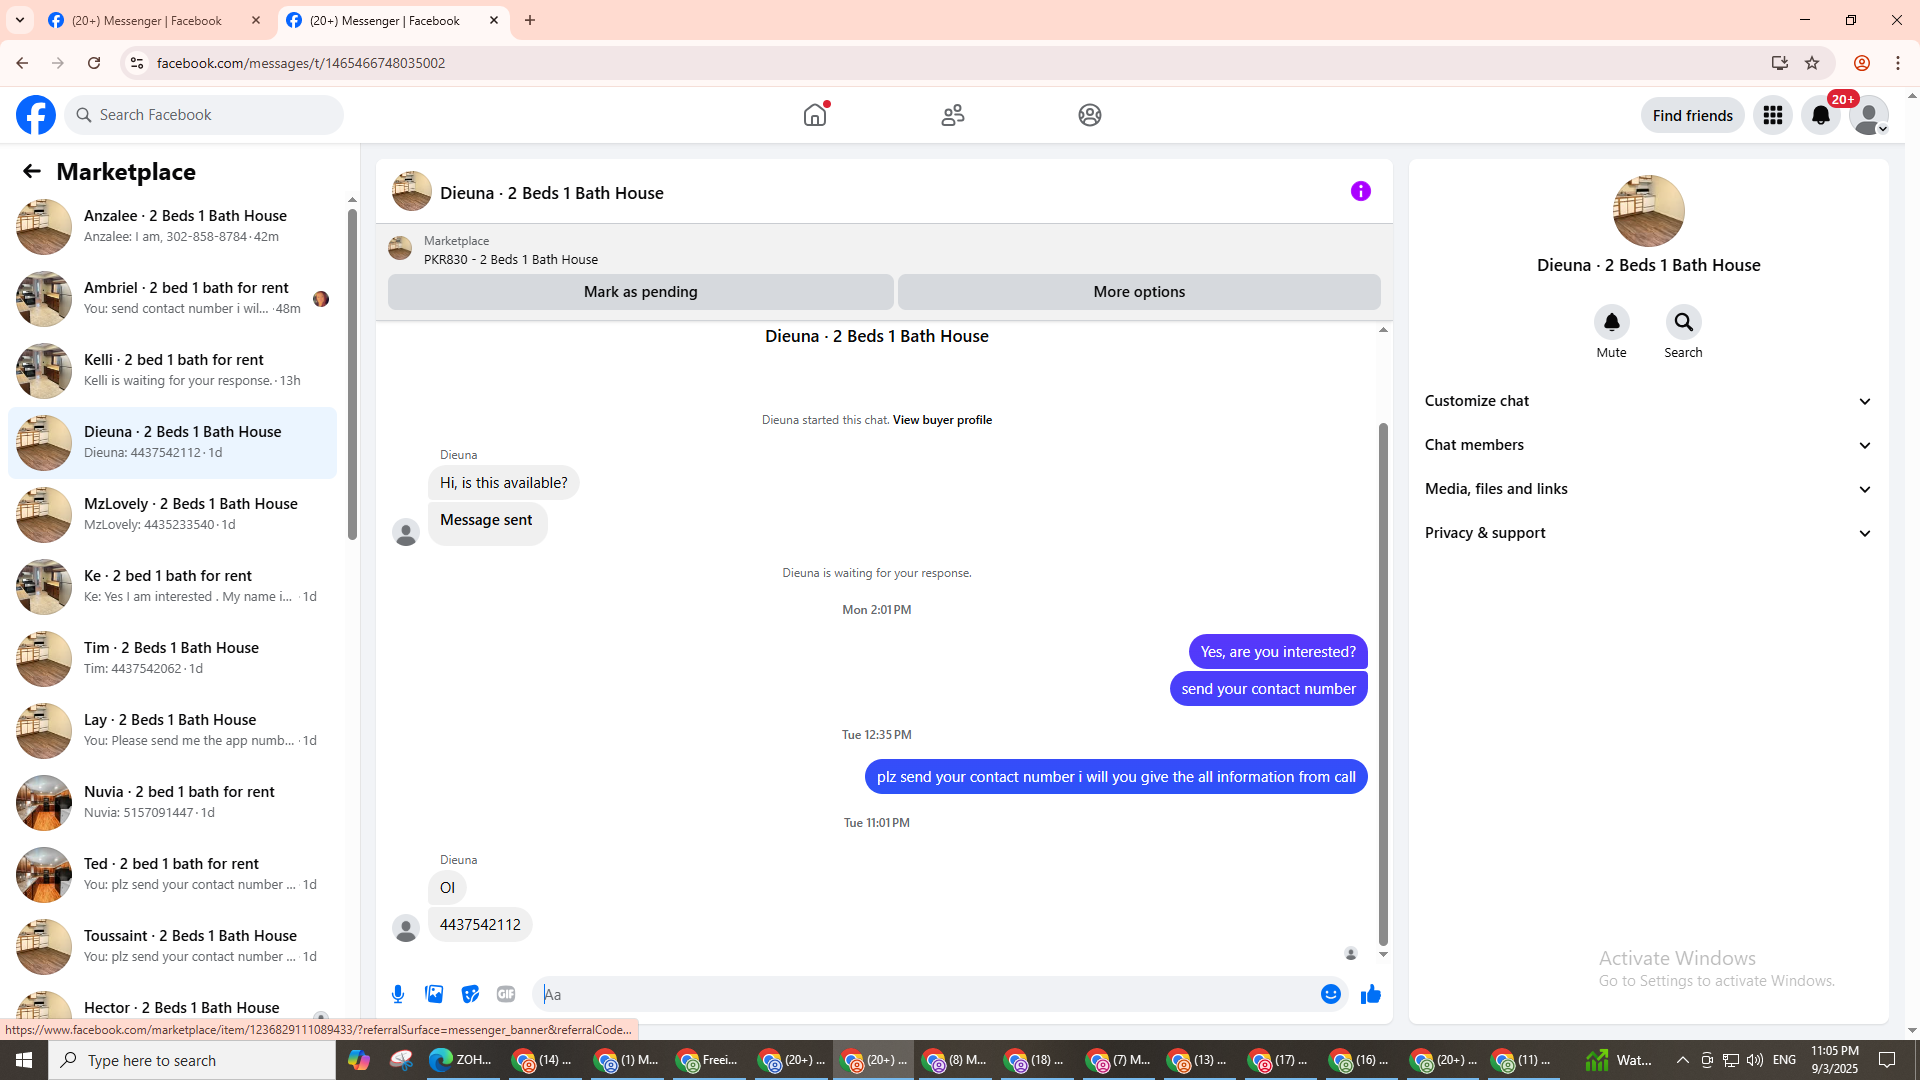This screenshot has width=1920, height=1080.
Task: Open chat with Kelli
Action: coord(173,371)
